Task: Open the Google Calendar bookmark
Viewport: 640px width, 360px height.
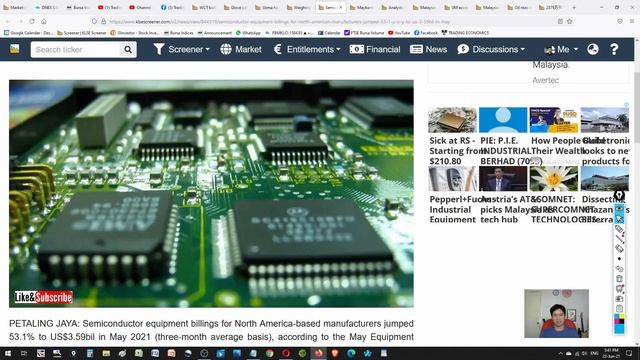Action: (29, 33)
